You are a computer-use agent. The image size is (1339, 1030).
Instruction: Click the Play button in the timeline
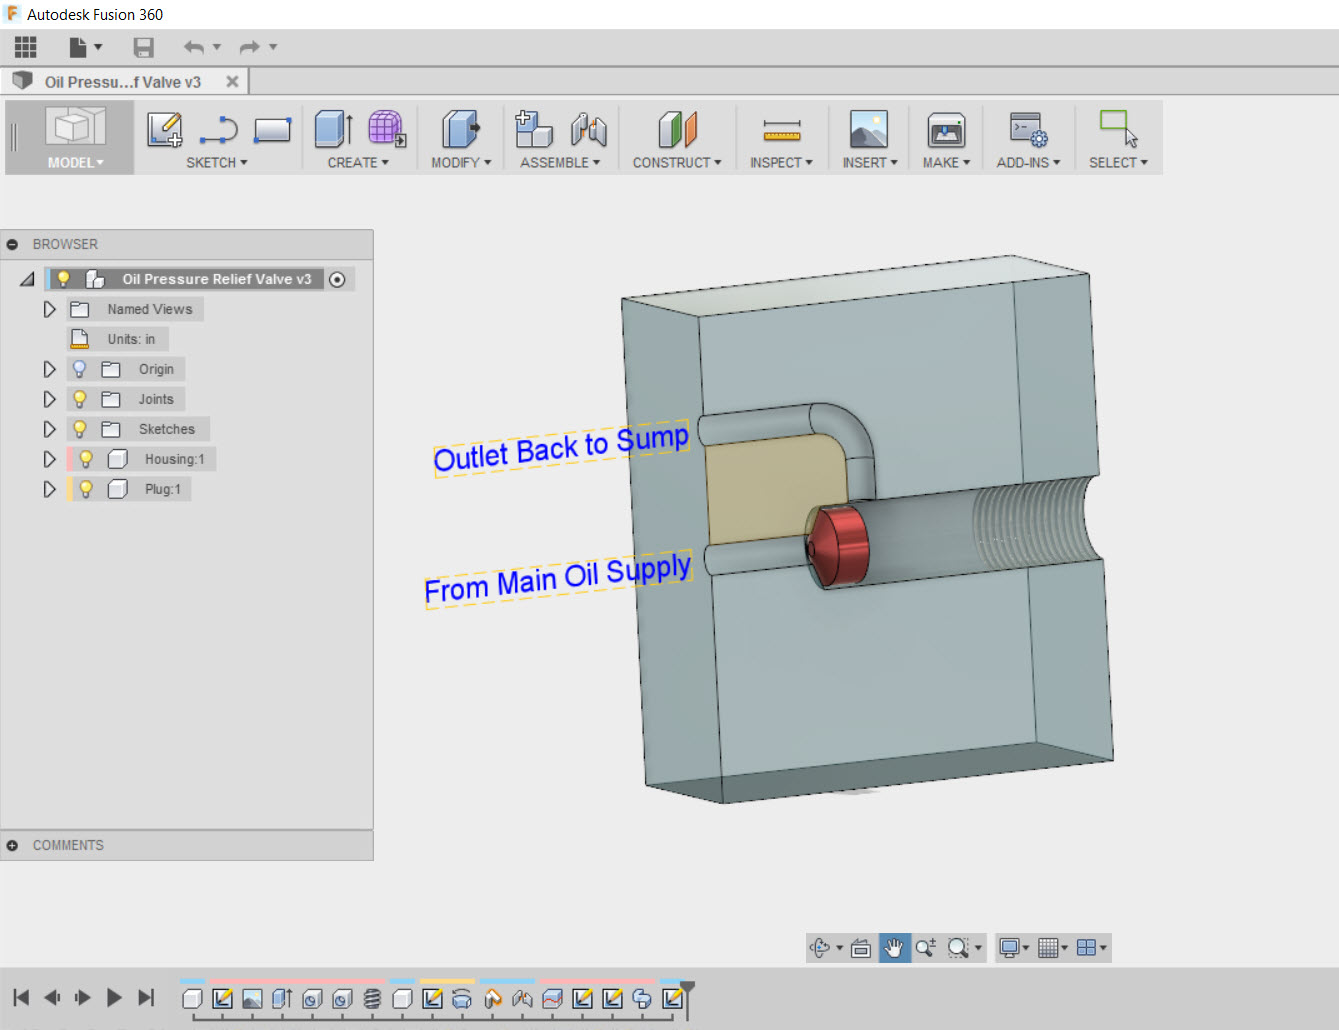(113, 997)
